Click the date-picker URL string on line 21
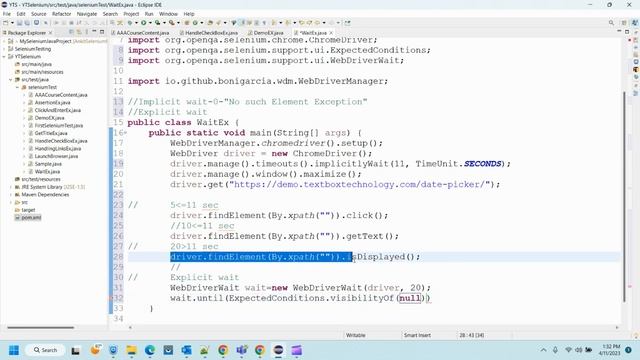This screenshot has width=640, height=360. (360, 184)
